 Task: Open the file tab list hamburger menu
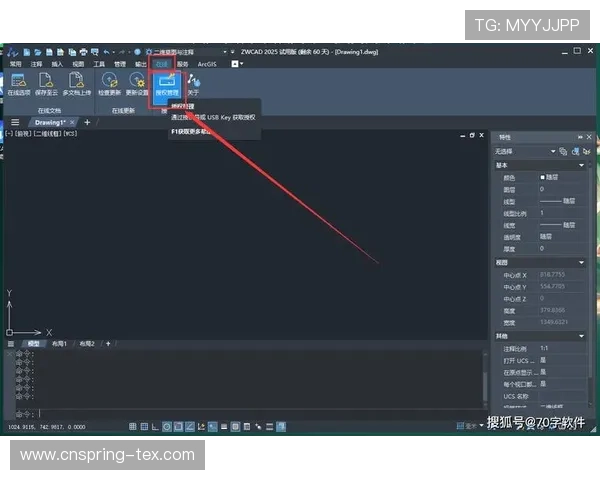[x=15, y=122]
